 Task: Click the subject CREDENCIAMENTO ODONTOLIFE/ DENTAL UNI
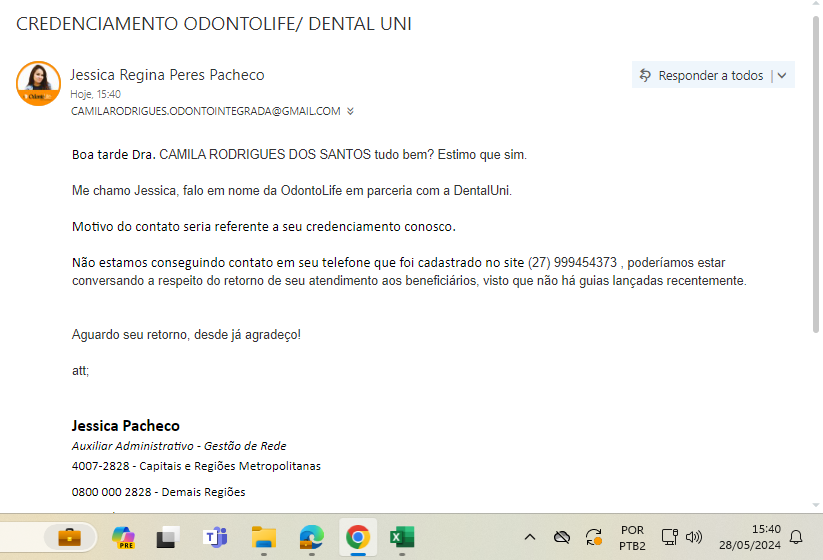214,24
